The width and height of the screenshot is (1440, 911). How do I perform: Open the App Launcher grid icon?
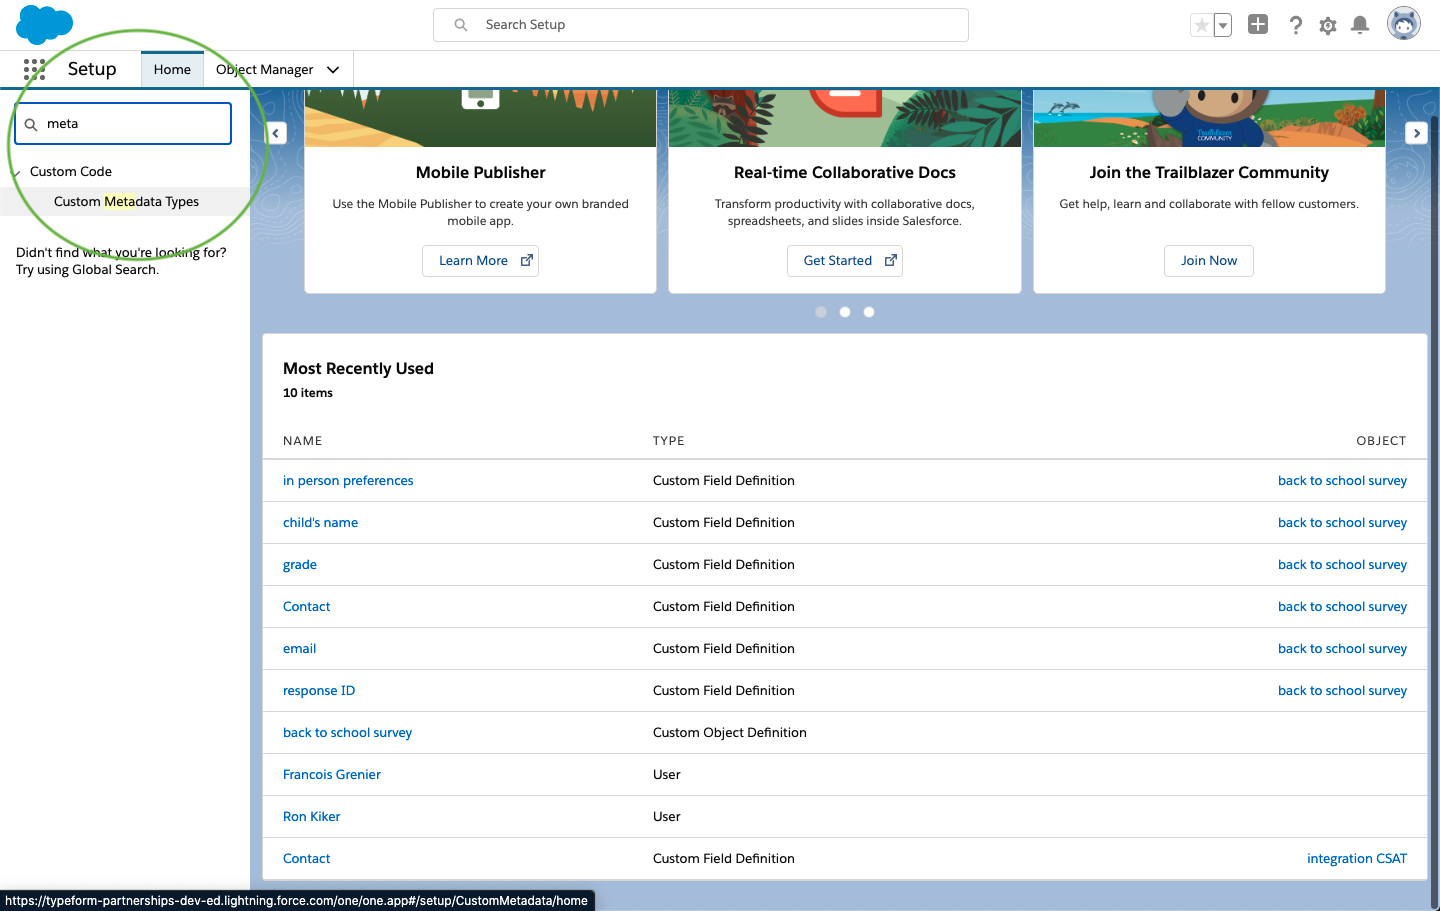34,69
